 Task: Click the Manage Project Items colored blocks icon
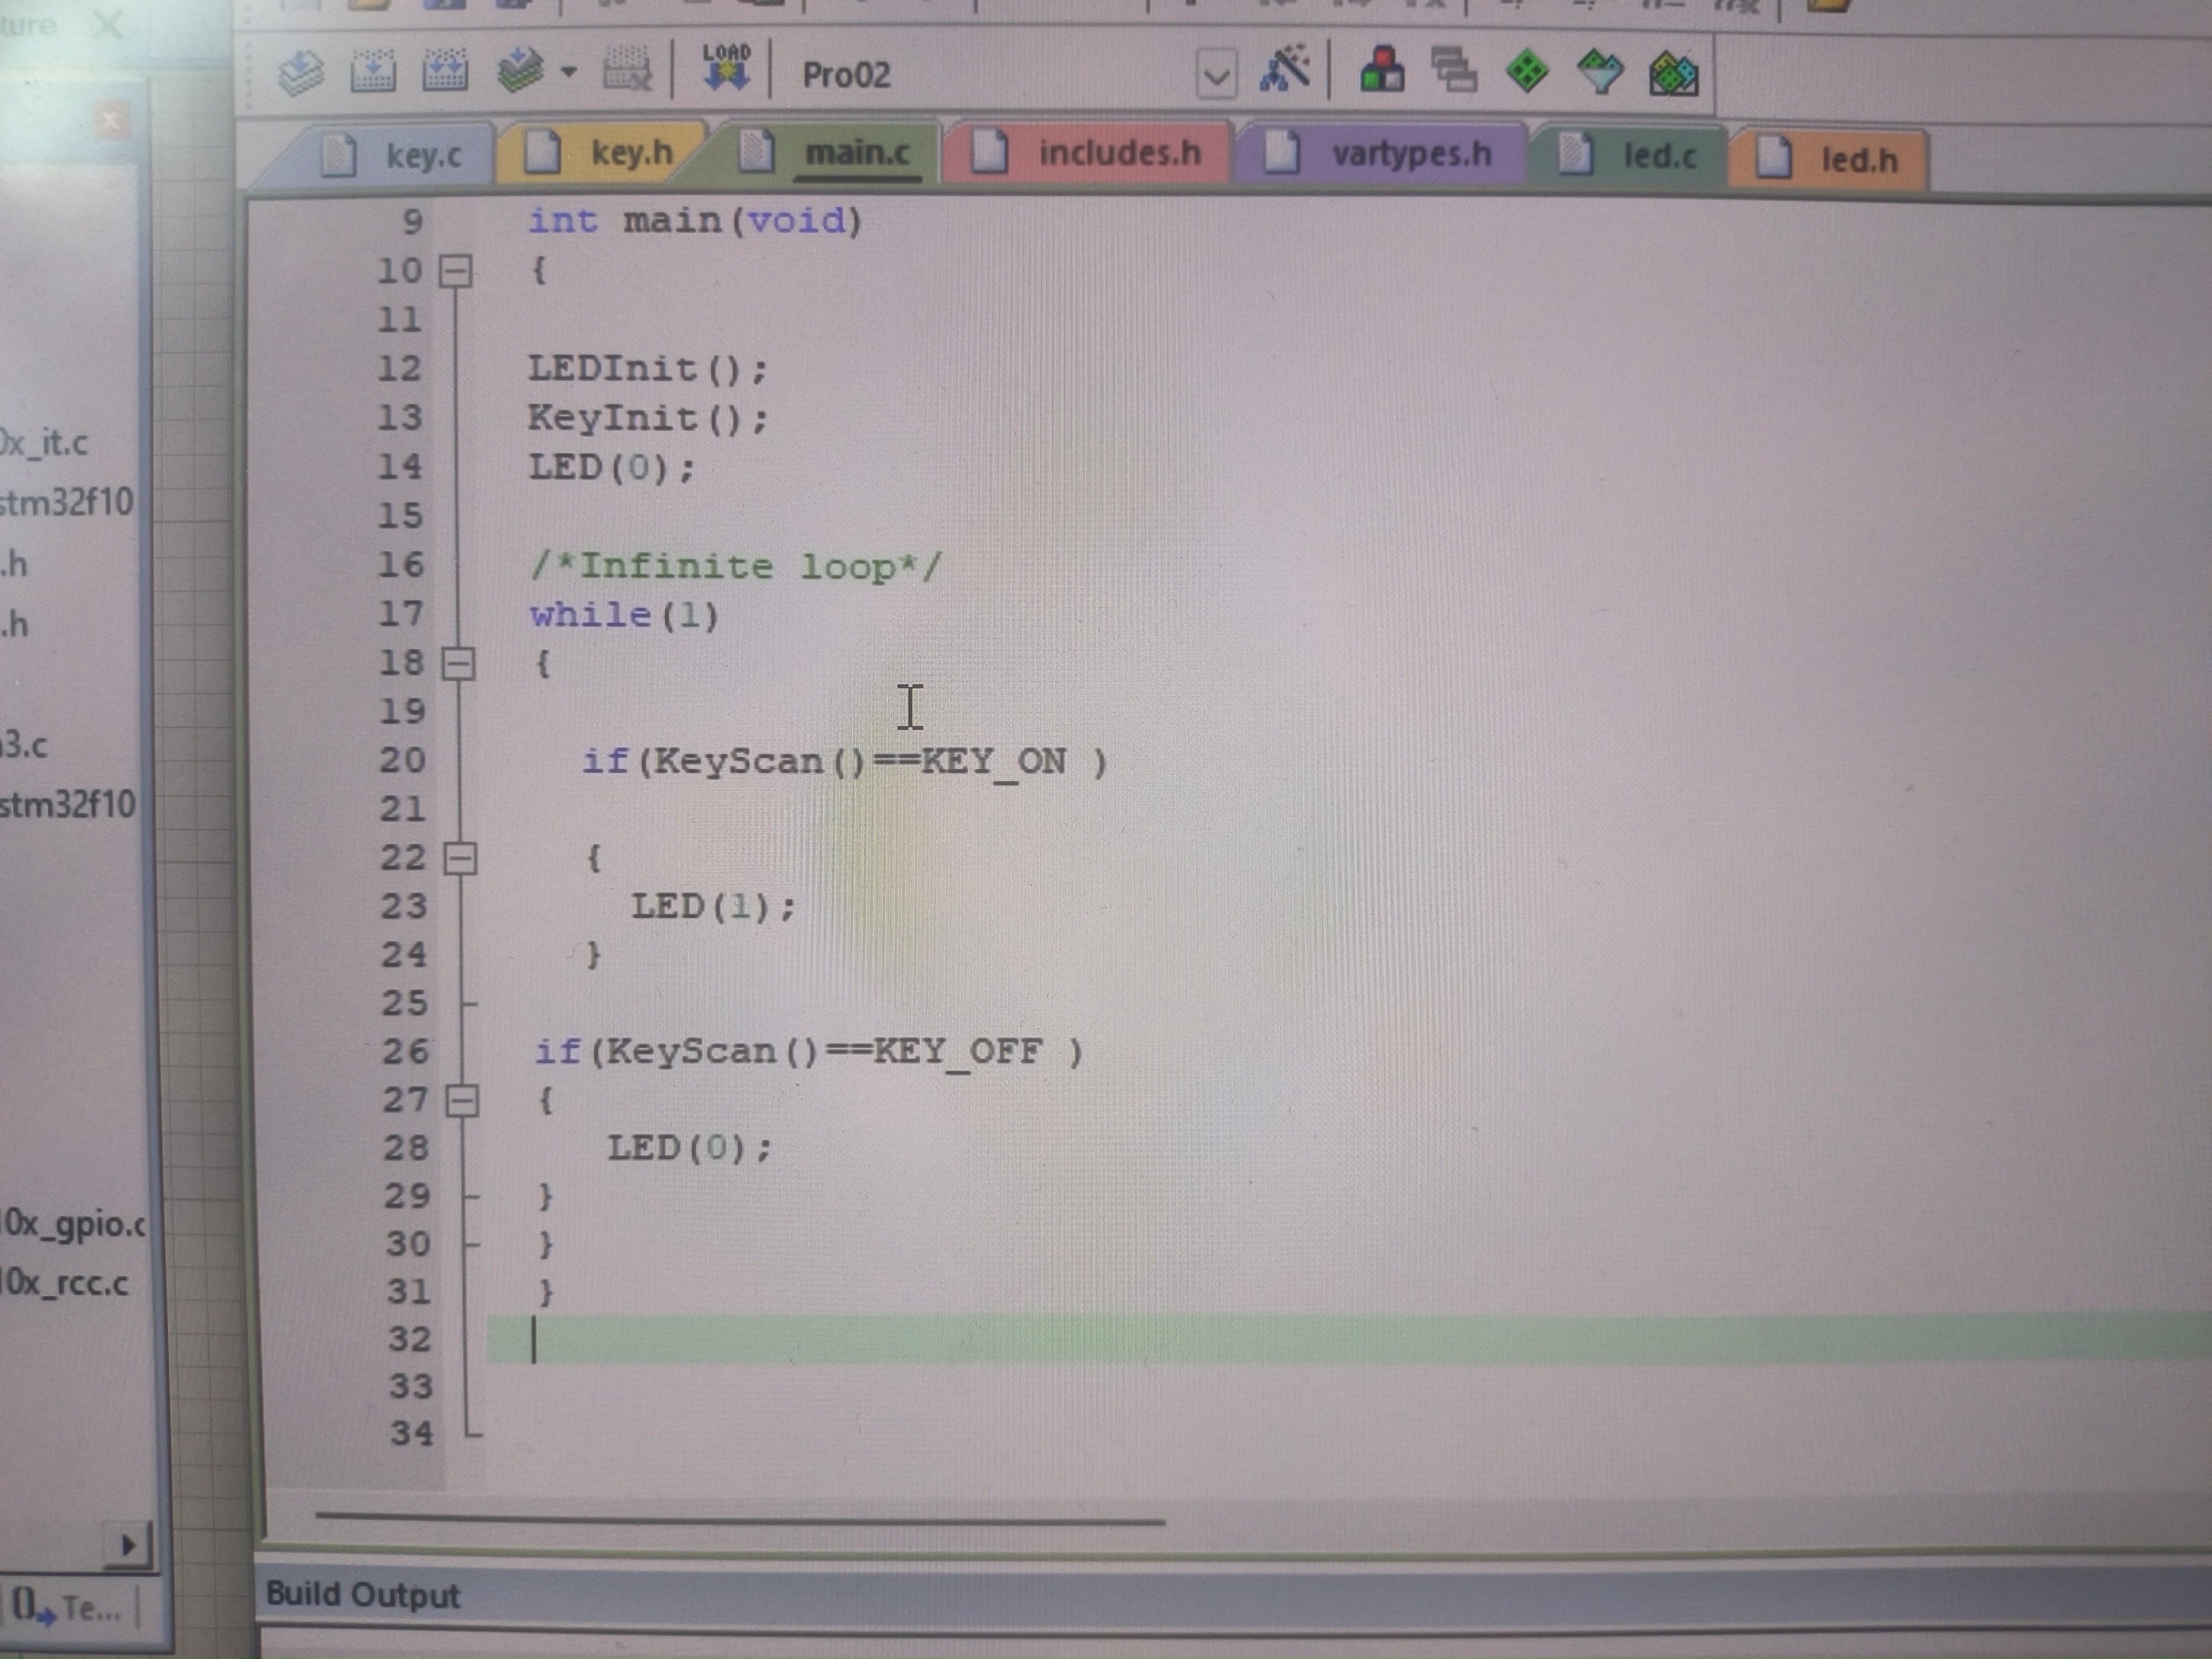click(1382, 71)
